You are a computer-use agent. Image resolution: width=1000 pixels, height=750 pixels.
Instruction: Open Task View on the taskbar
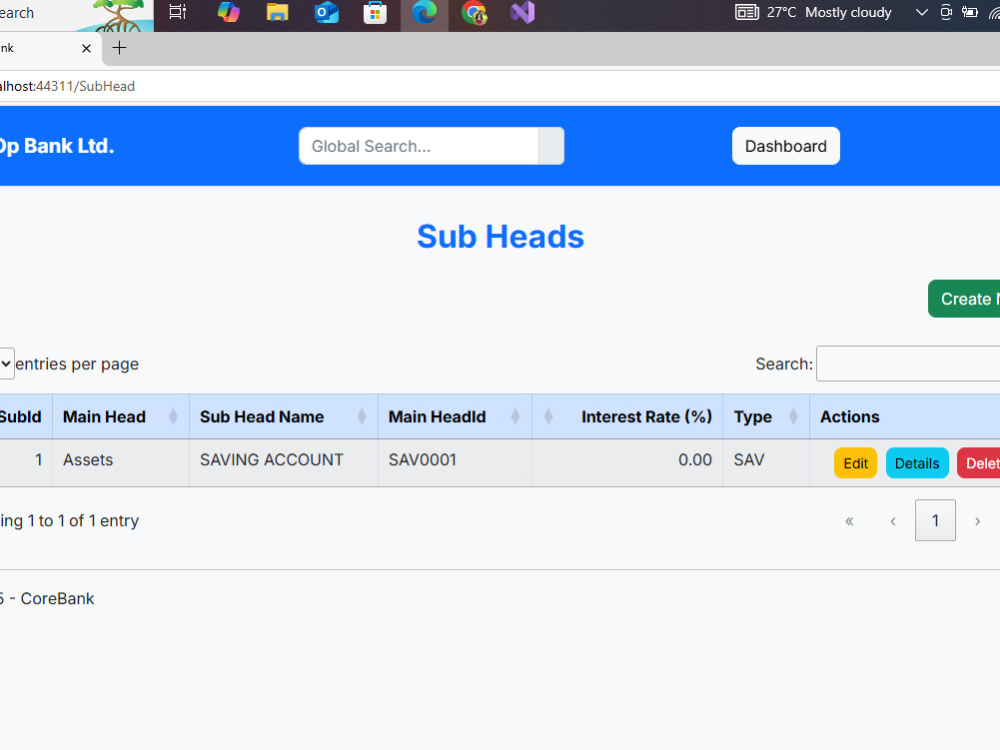pos(177,12)
